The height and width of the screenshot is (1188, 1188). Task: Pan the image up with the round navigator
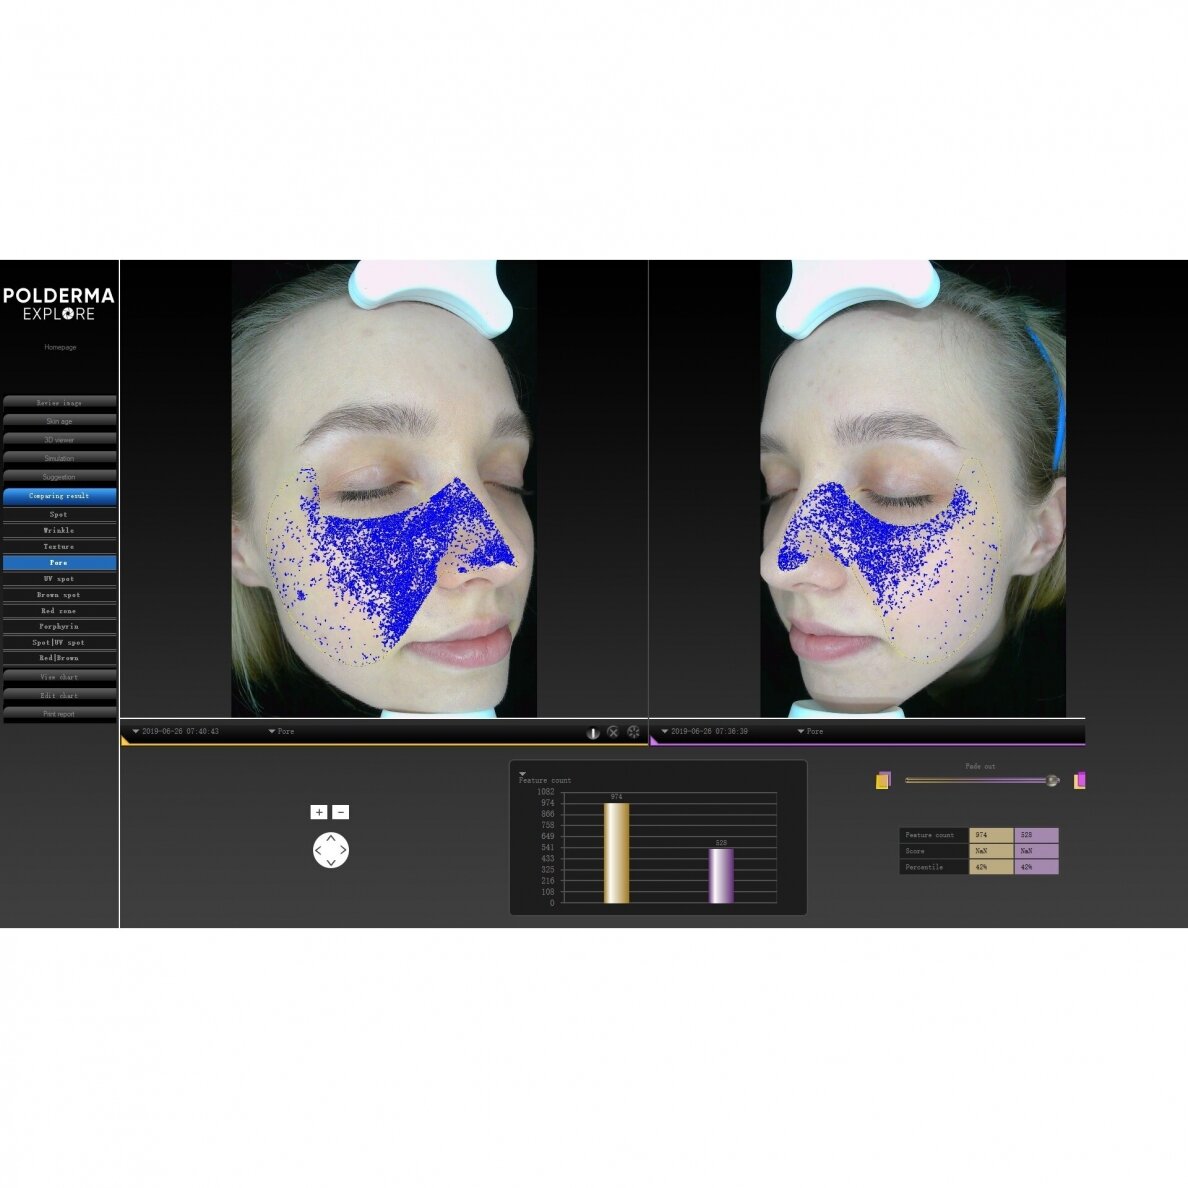[x=331, y=838]
